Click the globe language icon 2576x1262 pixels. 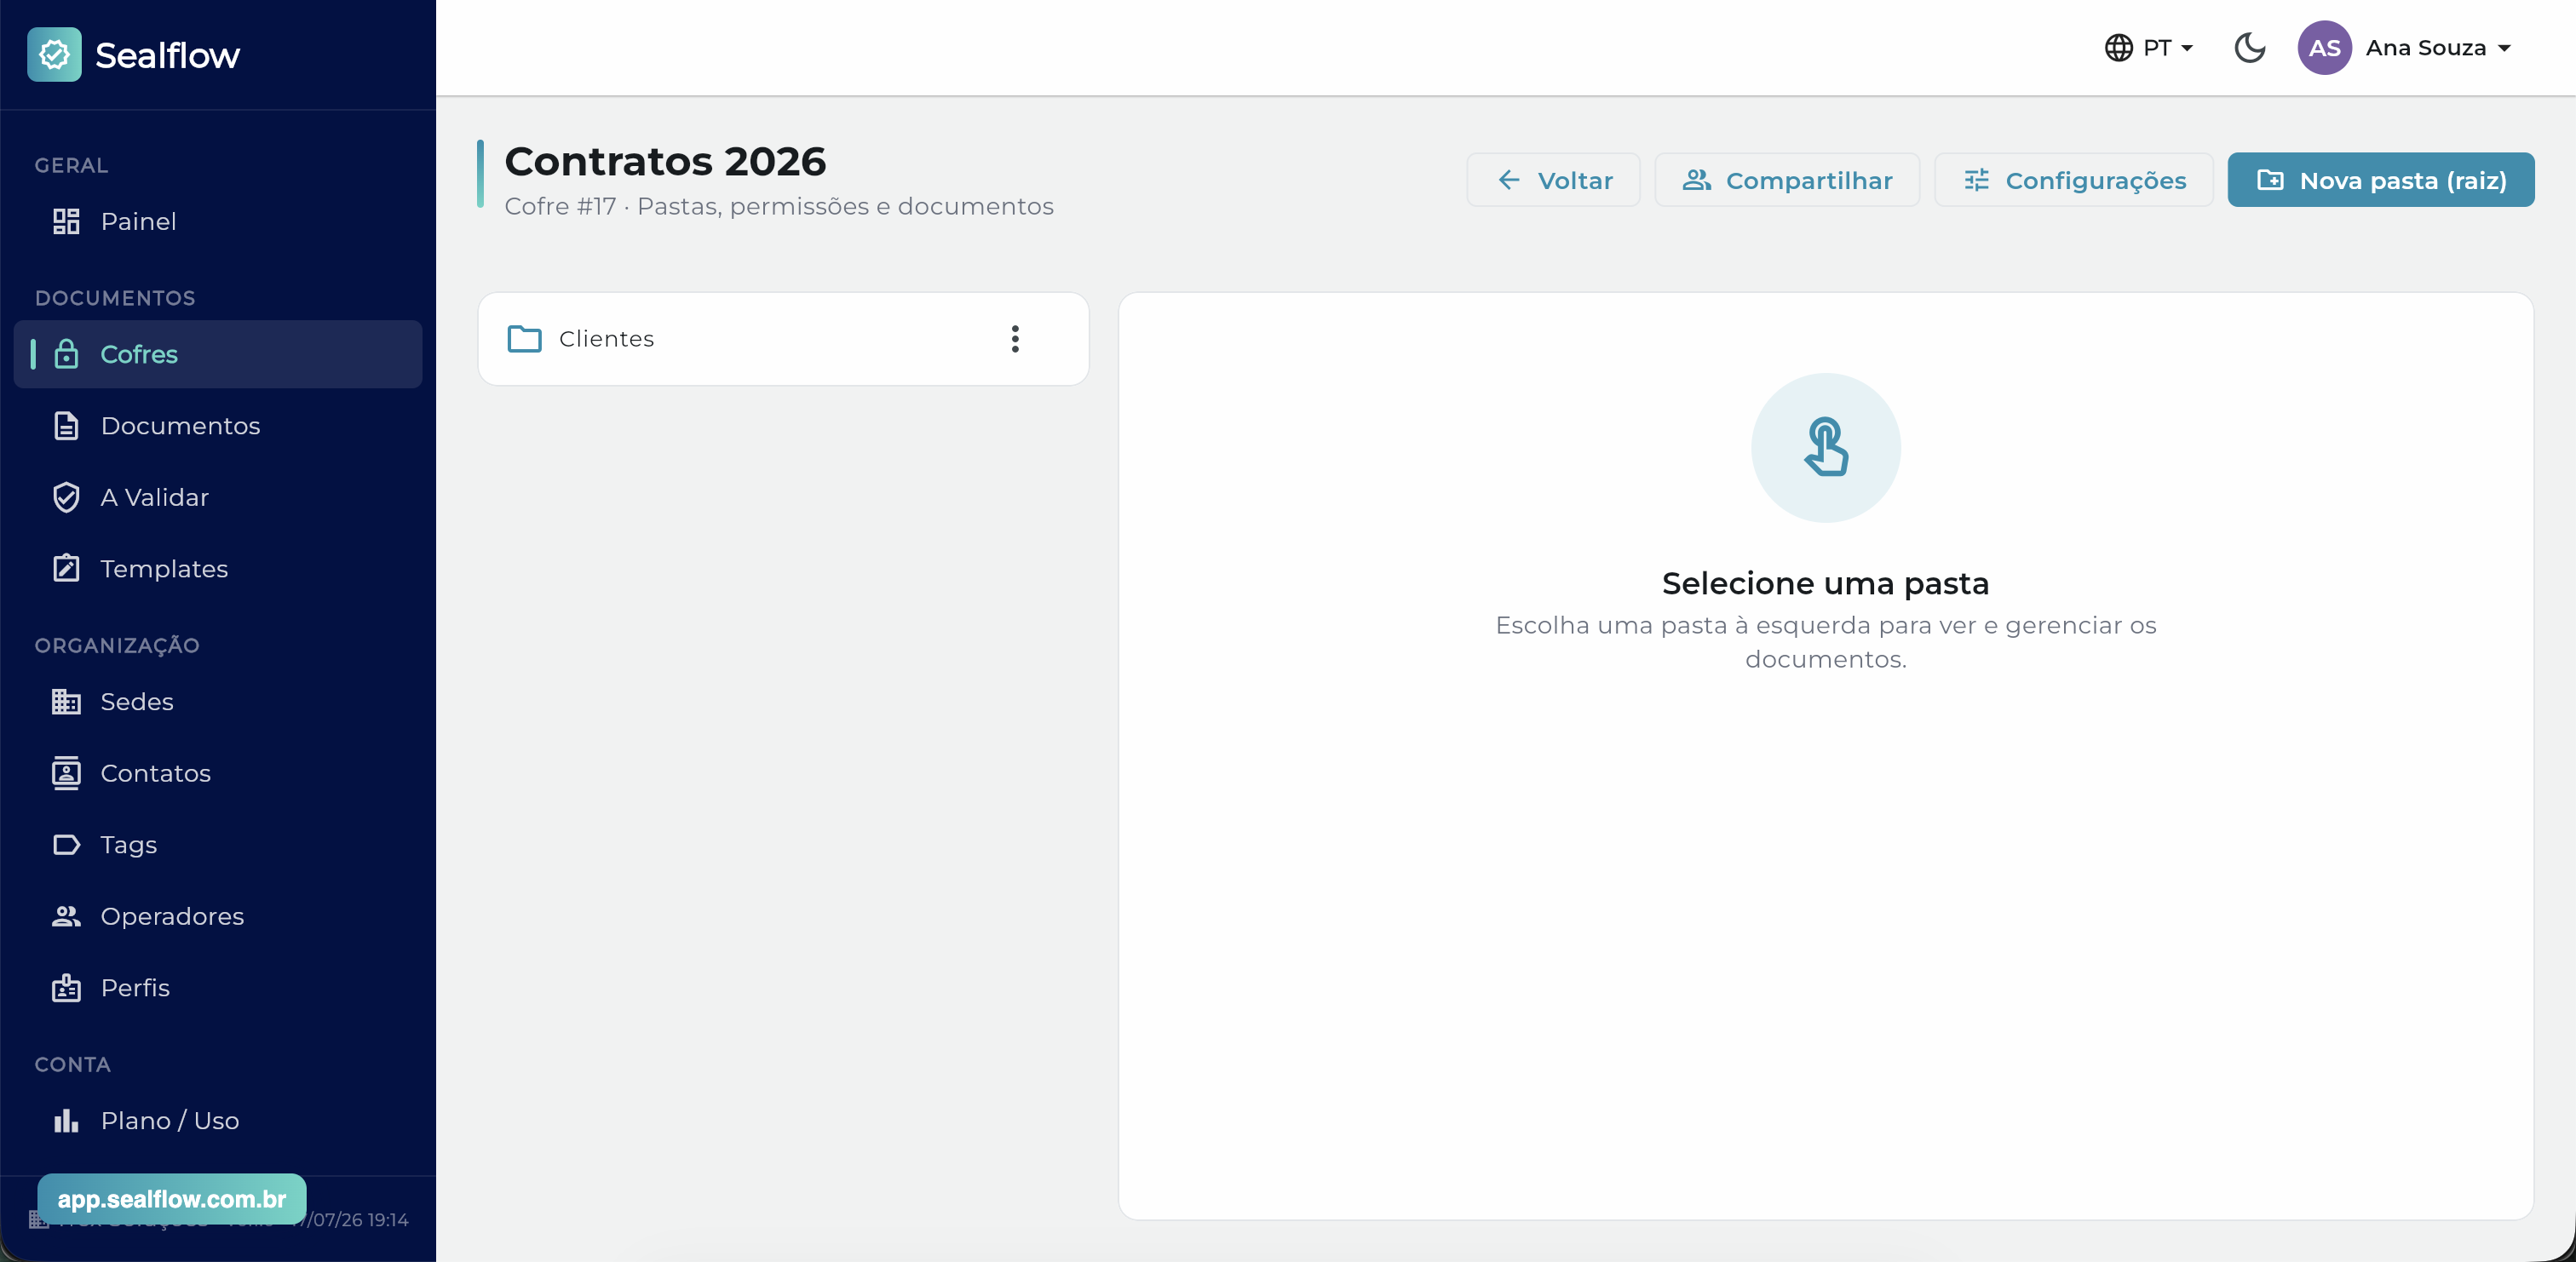point(2118,48)
